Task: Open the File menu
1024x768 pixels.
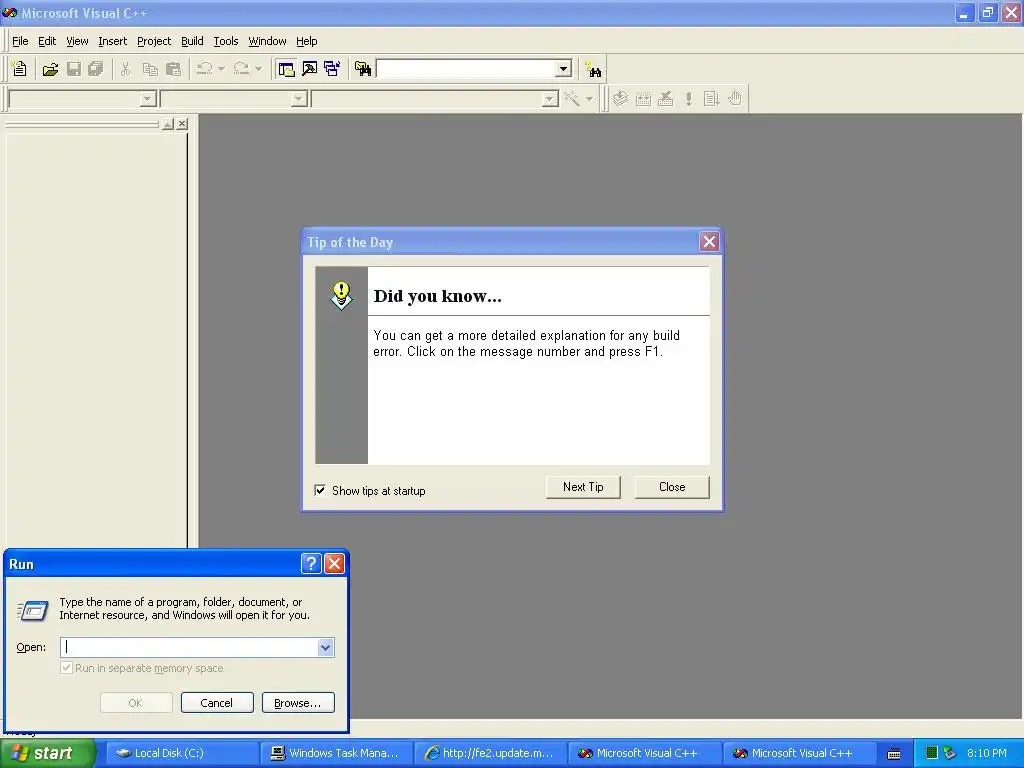Action: (x=20, y=41)
